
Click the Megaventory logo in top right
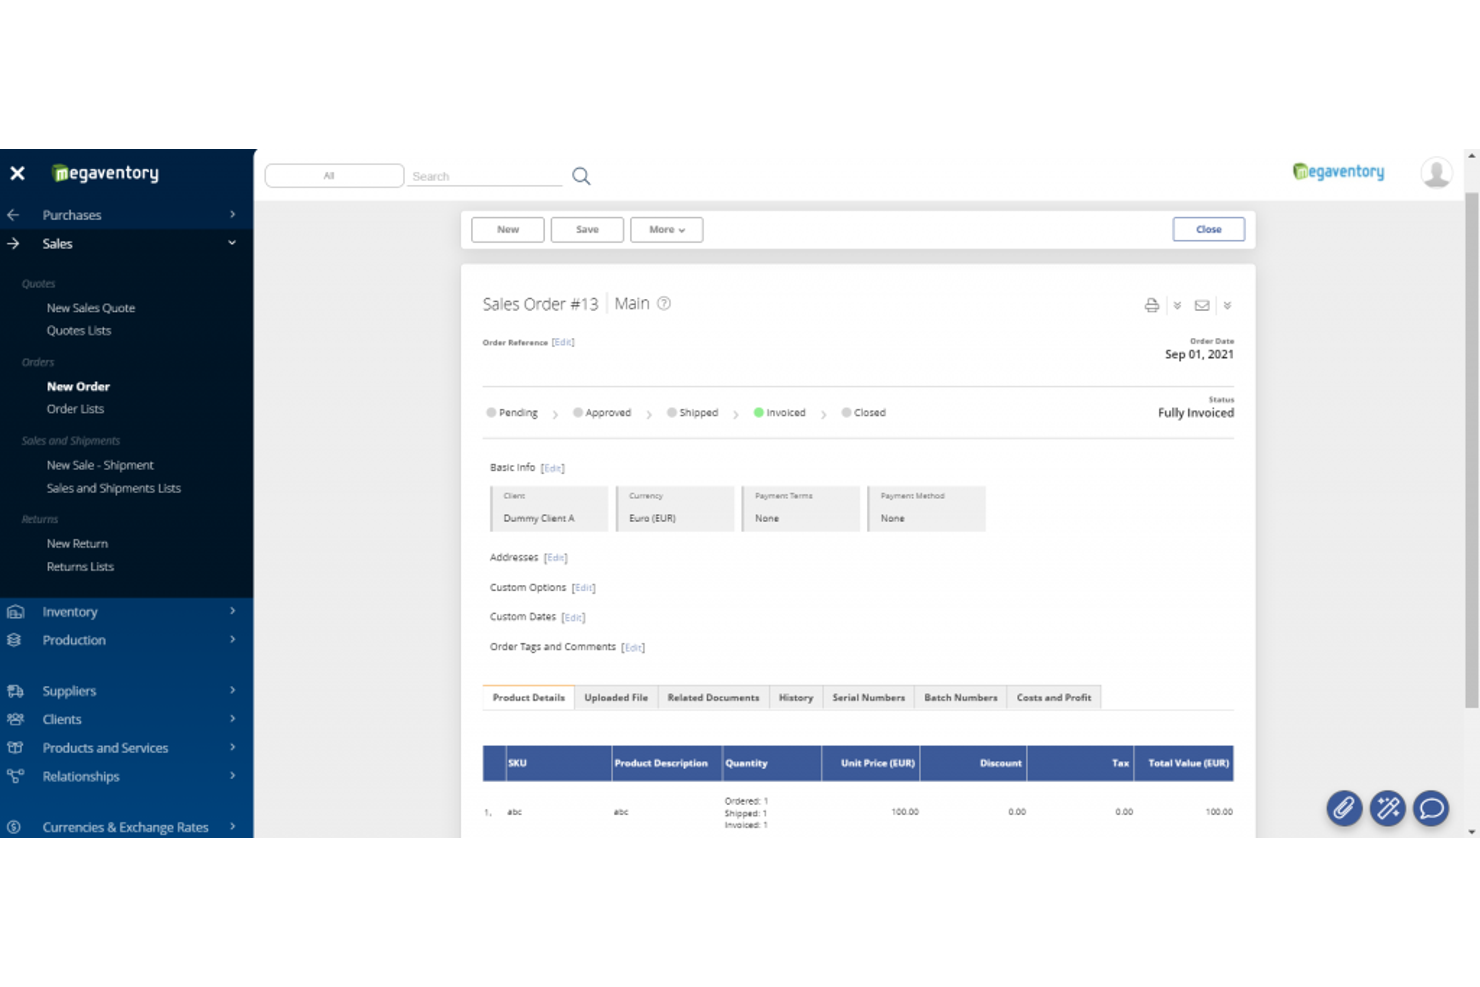pyautogui.click(x=1338, y=172)
